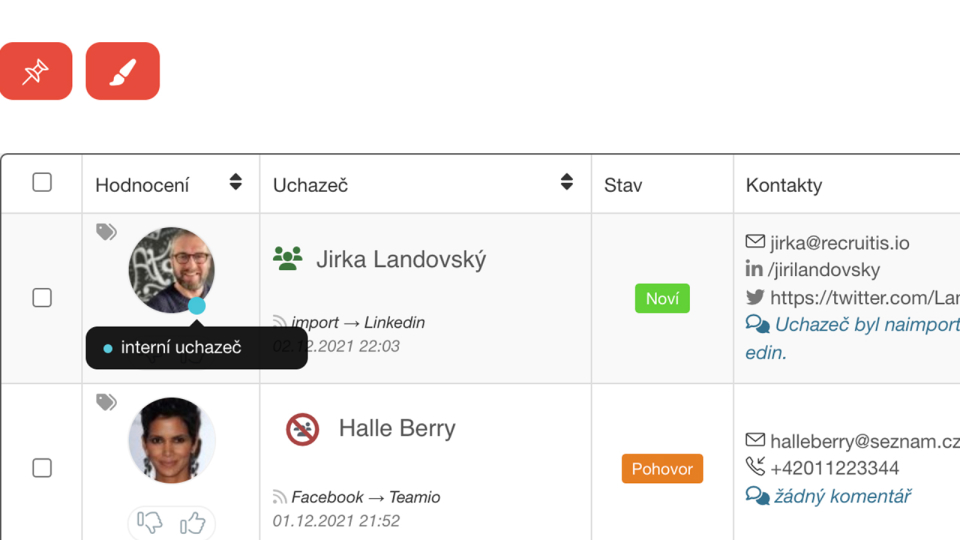This screenshot has width=961, height=540.
Task: Select the Jirka Landovský row checkbox
Action: (42, 298)
